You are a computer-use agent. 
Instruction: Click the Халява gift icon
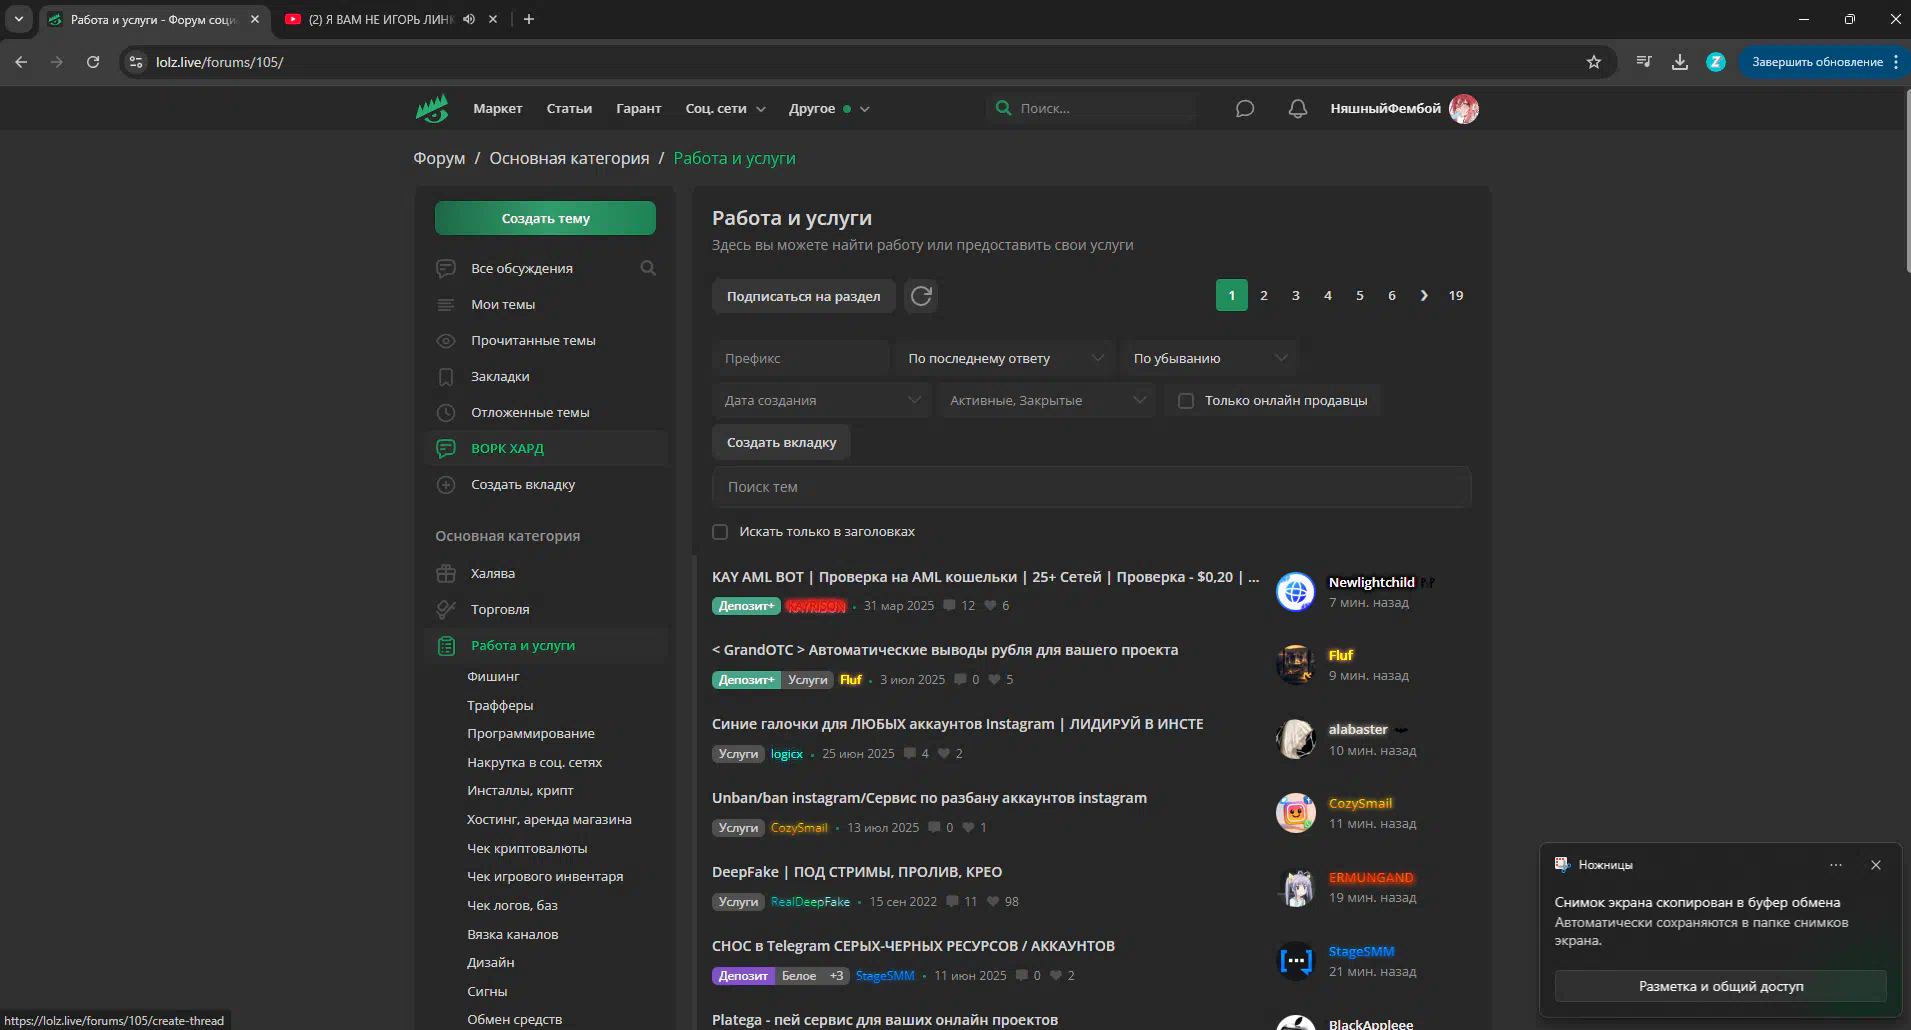[x=446, y=573]
